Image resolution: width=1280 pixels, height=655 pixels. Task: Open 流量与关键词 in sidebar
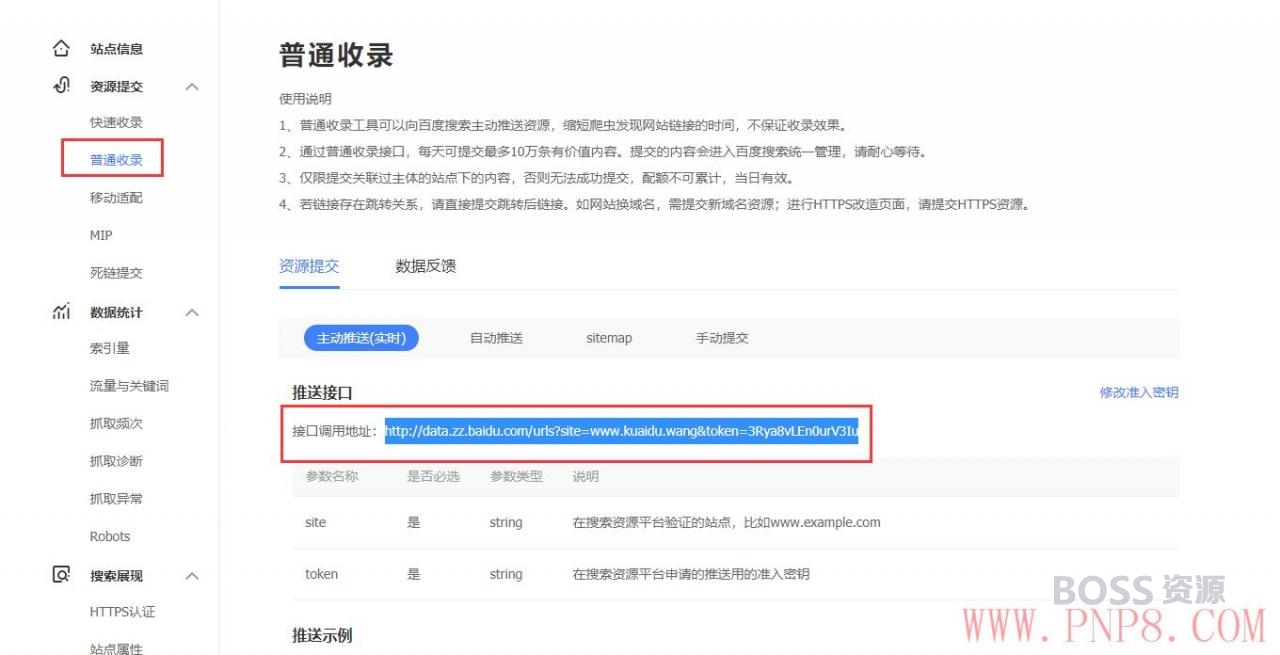pyautogui.click(x=129, y=386)
